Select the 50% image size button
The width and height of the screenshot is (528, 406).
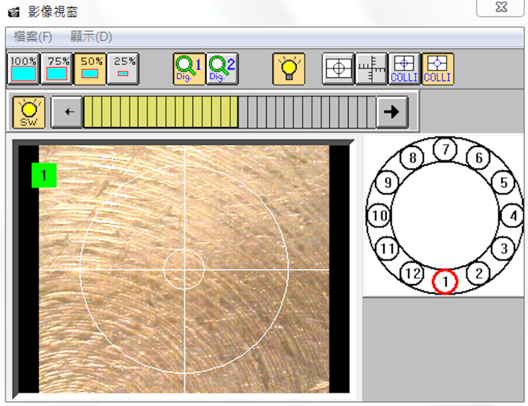(x=90, y=69)
